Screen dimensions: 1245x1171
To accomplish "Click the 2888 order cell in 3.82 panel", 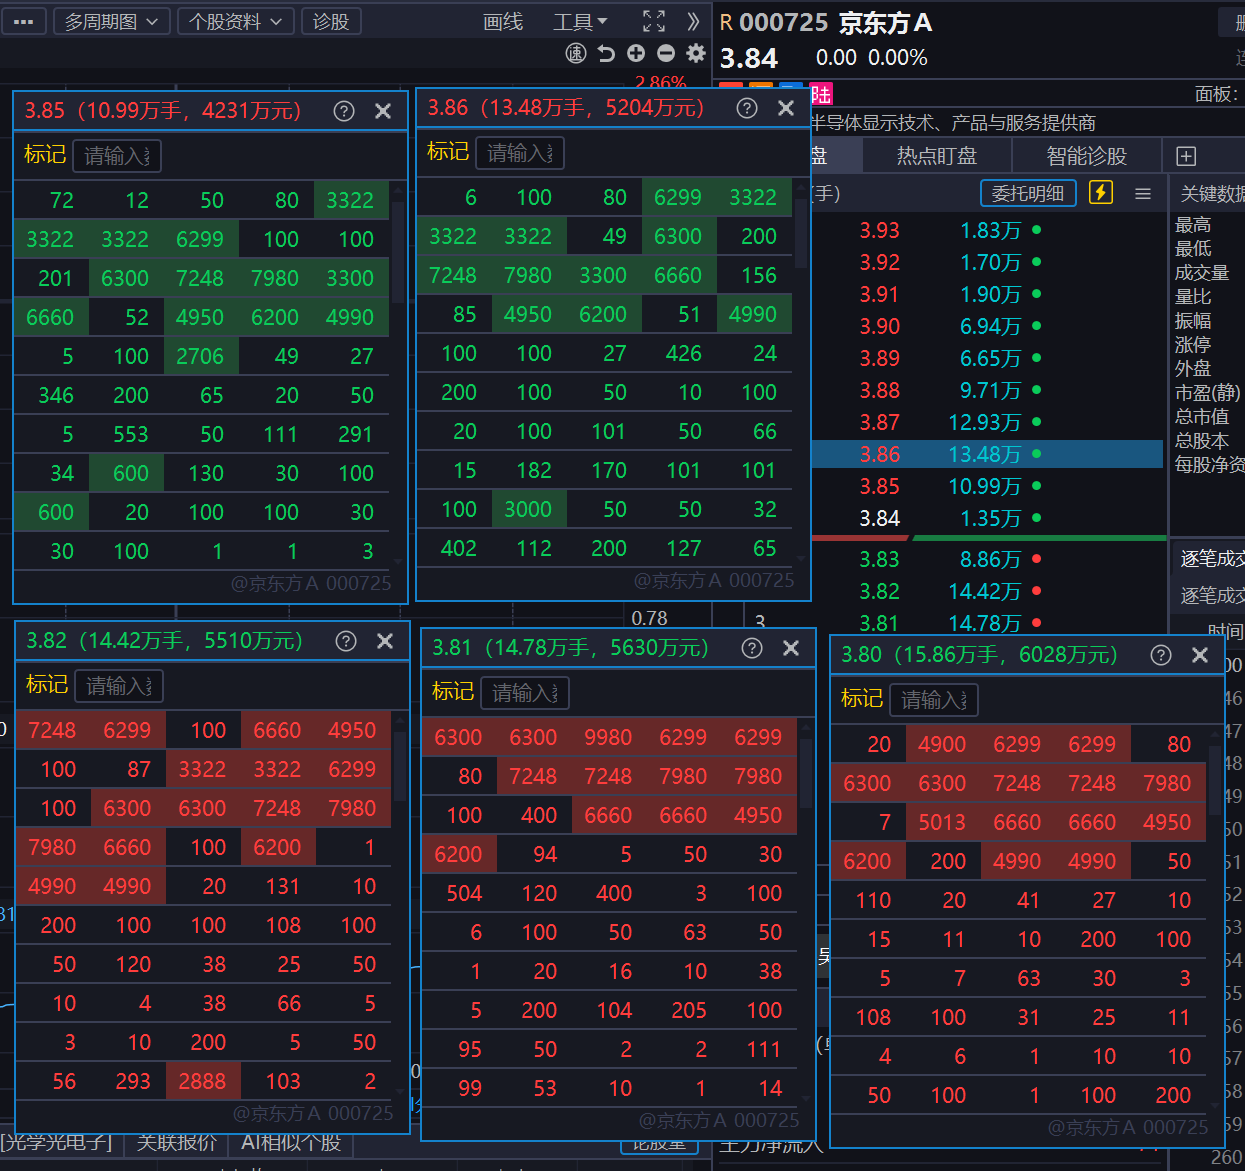I will [203, 1081].
